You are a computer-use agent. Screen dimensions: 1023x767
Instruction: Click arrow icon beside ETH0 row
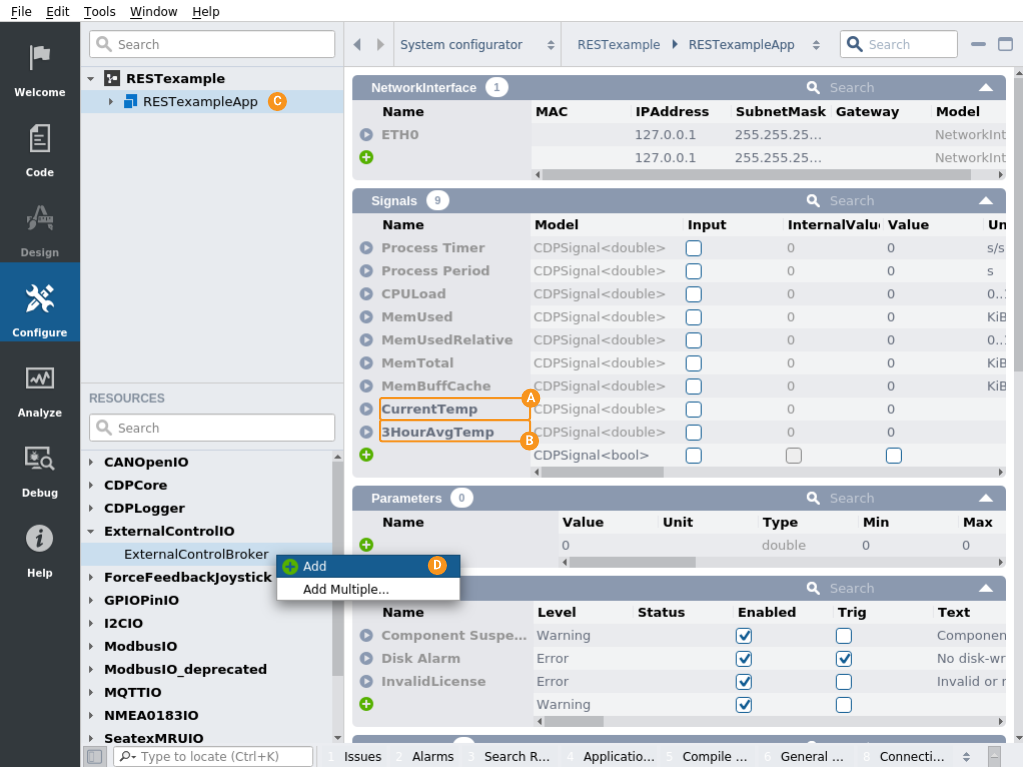click(366, 135)
